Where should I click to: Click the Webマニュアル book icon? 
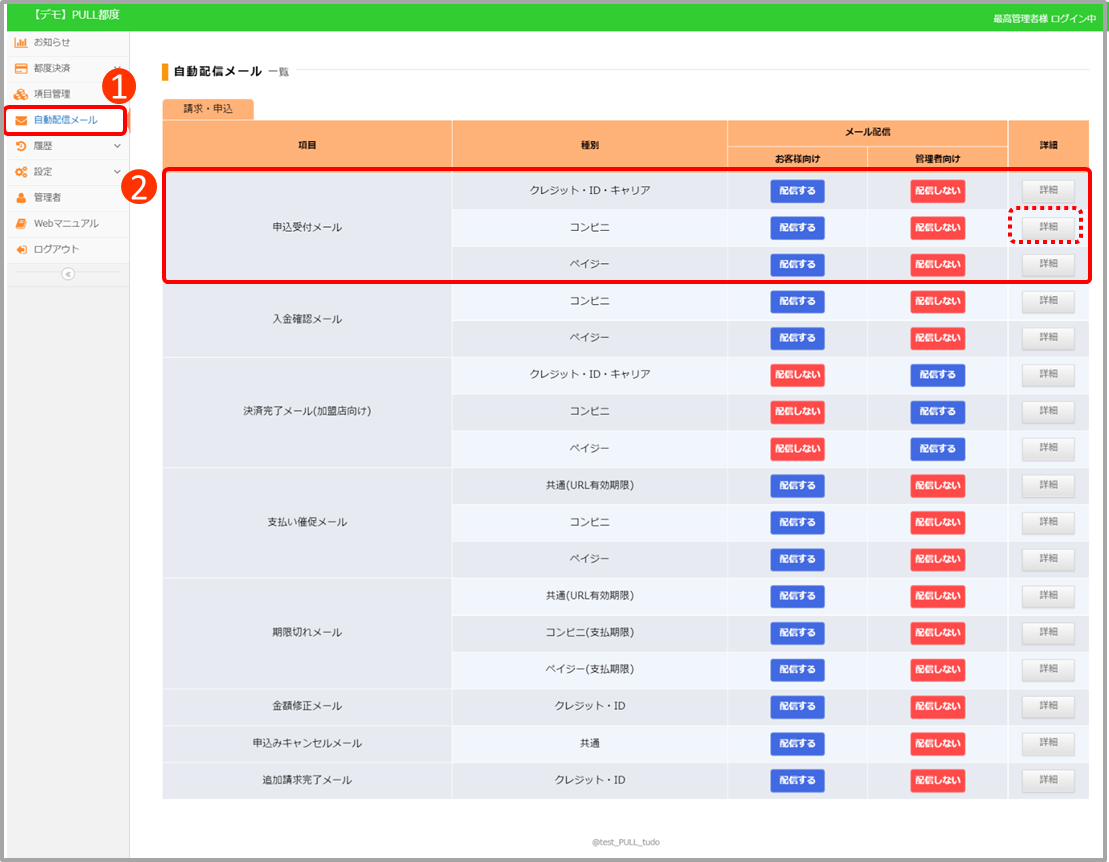click(x=21, y=223)
